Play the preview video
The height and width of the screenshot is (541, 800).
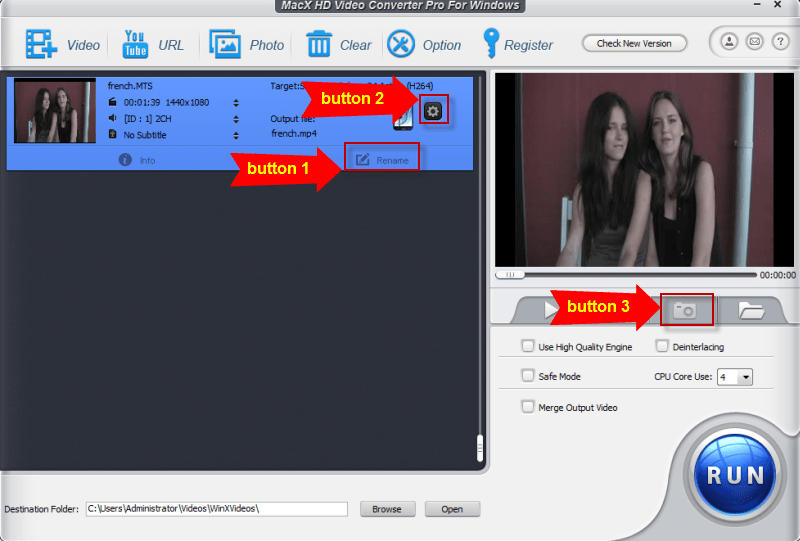(551, 310)
